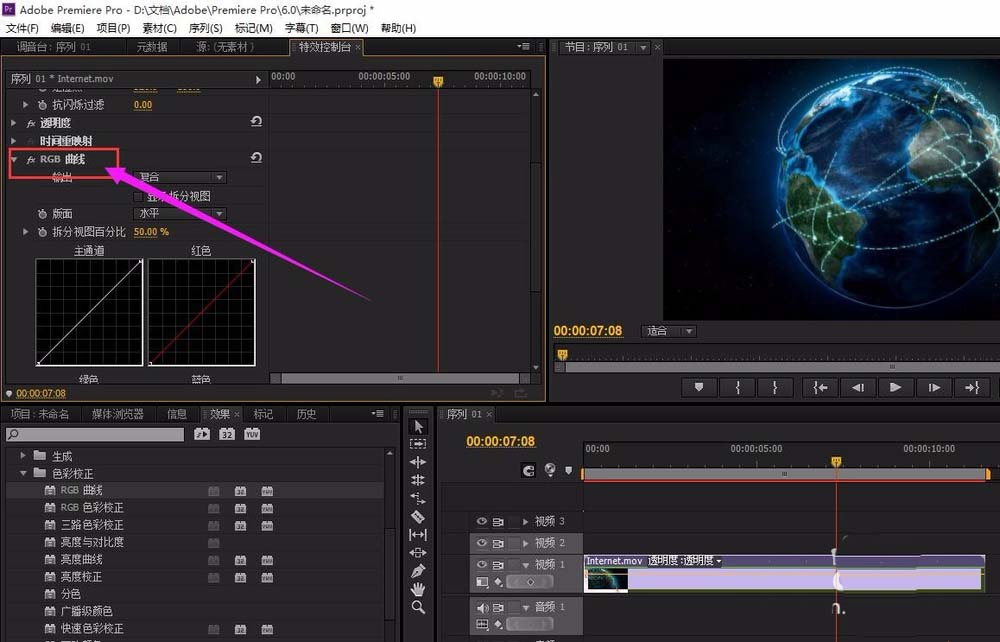Image resolution: width=1000 pixels, height=642 pixels.
Task: Click the 红色 curve graph
Action: (x=202, y=312)
